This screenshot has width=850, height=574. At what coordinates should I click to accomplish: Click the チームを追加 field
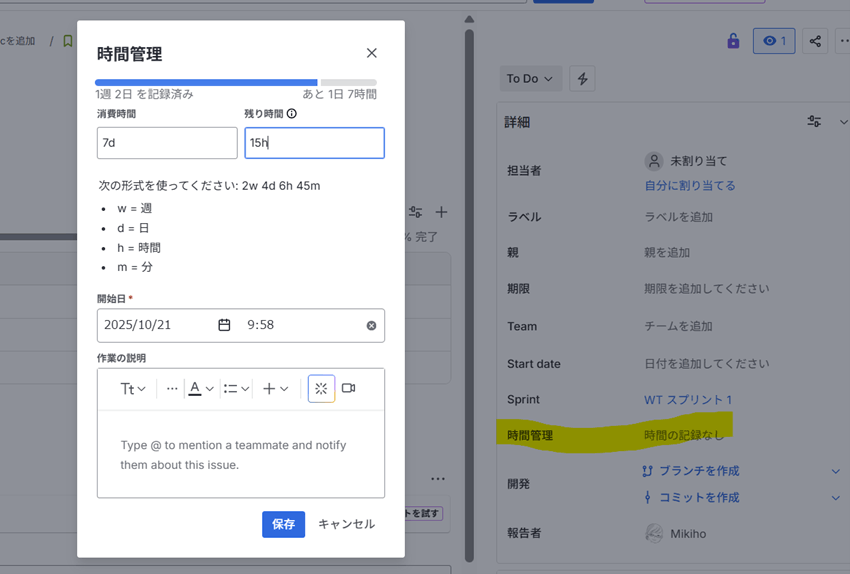pos(678,326)
